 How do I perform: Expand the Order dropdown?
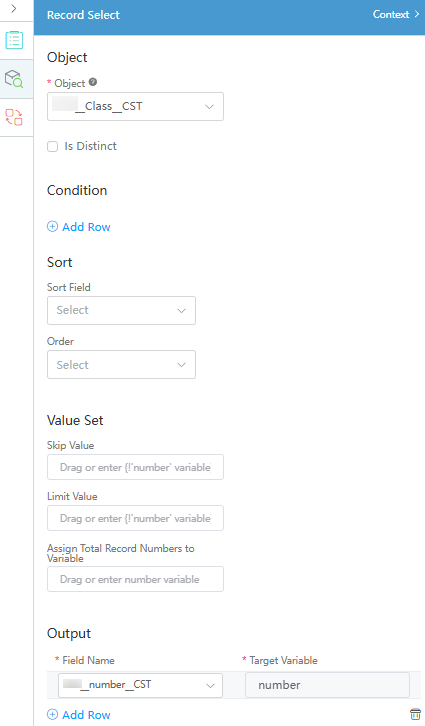(x=121, y=364)
